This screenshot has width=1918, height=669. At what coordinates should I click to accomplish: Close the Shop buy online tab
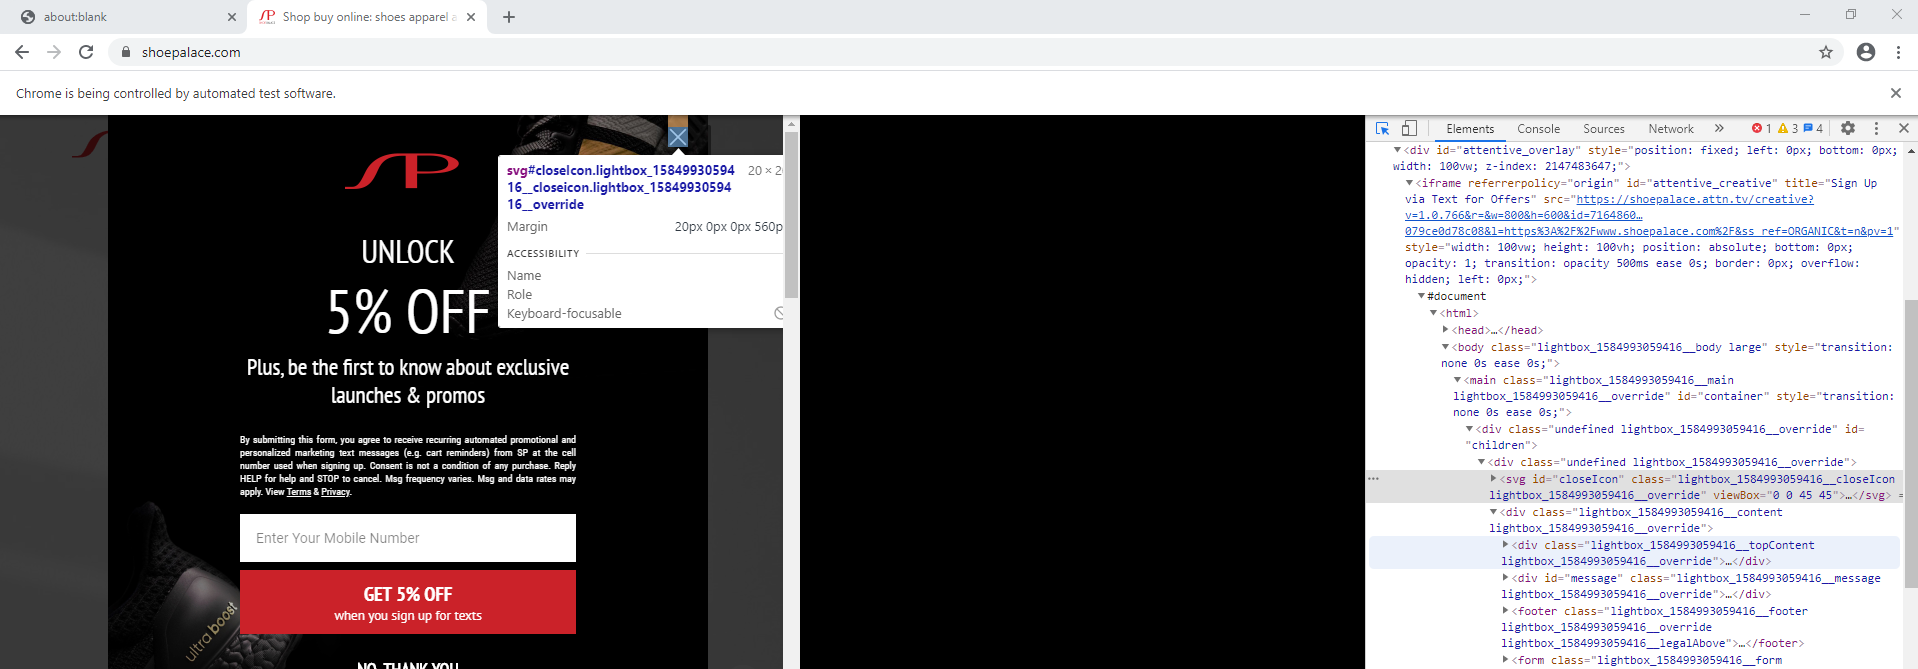pos(473,17)
